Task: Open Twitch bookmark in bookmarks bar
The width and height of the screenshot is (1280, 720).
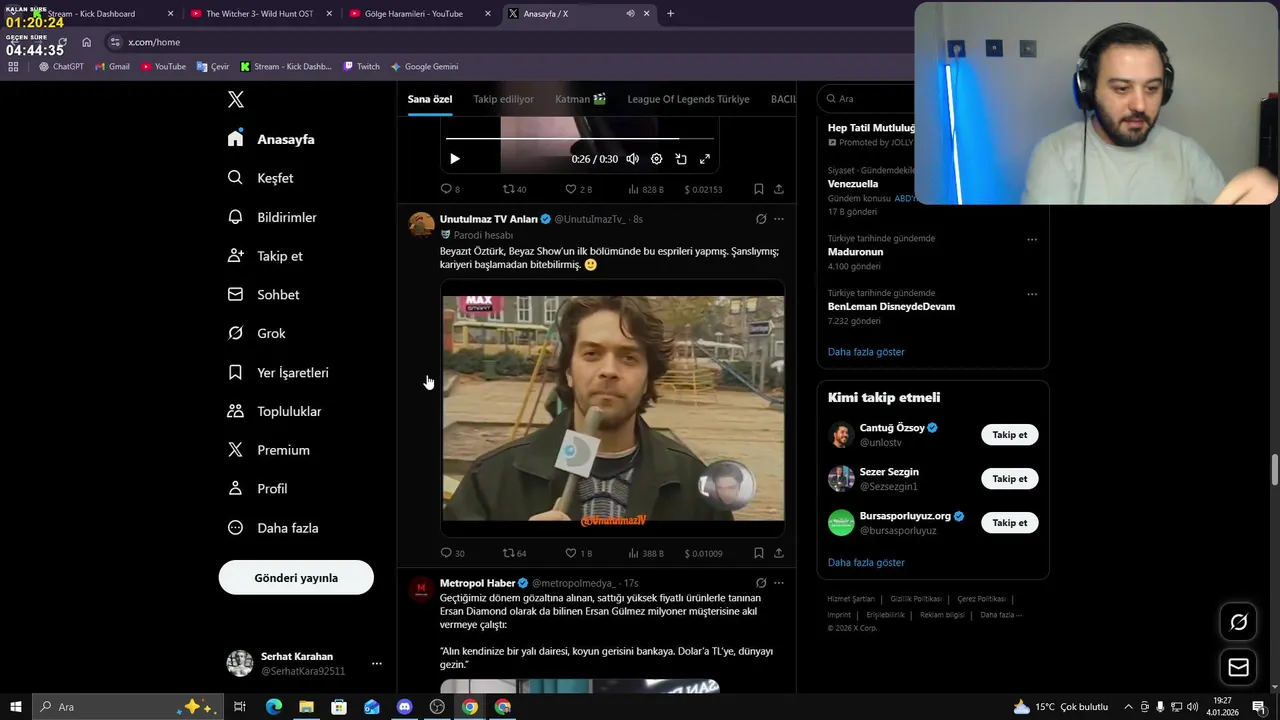Action: [x=361, y=67]
